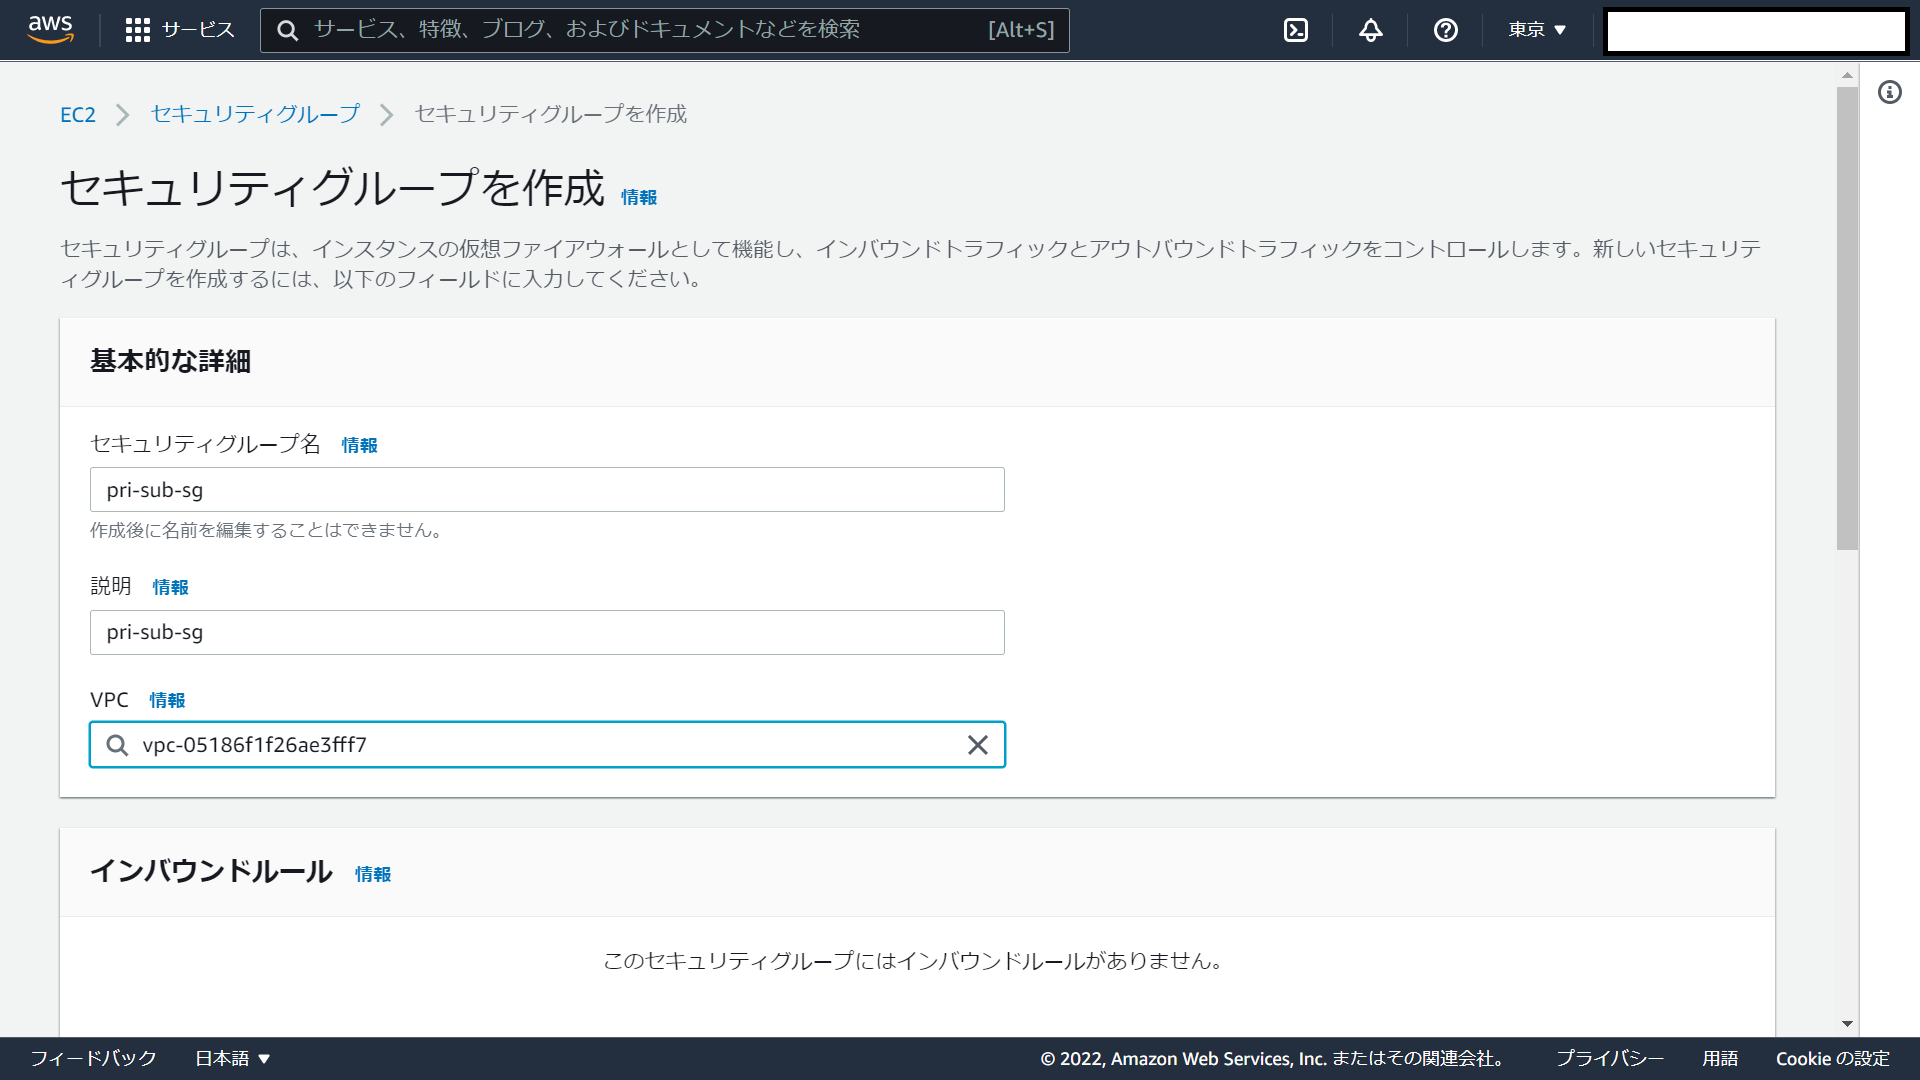Click the magnifier icon in VPC field
Screen dimensions: 1920x1080
point(117,745)
